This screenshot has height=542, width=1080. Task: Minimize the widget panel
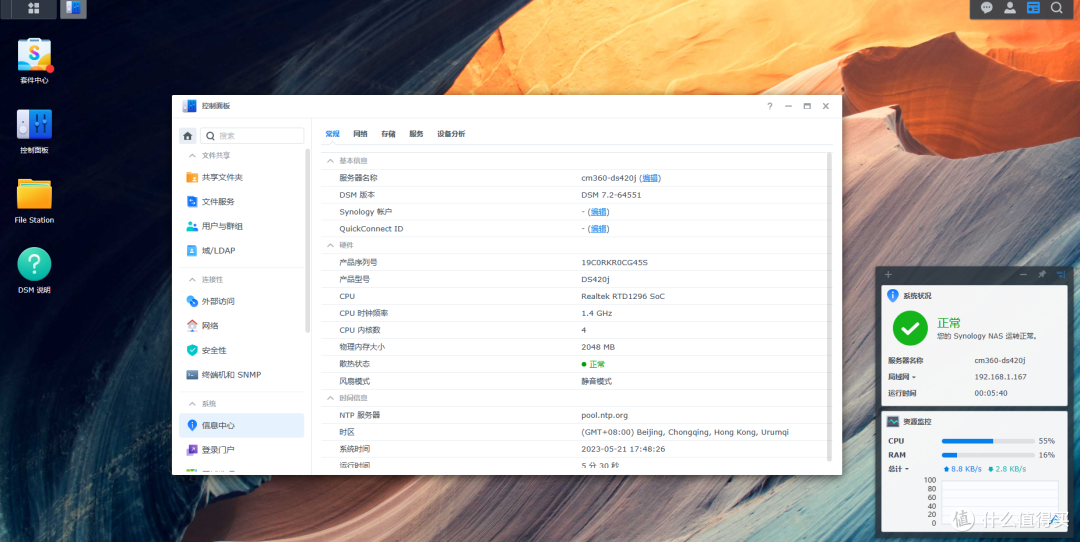click(1024, 274)
